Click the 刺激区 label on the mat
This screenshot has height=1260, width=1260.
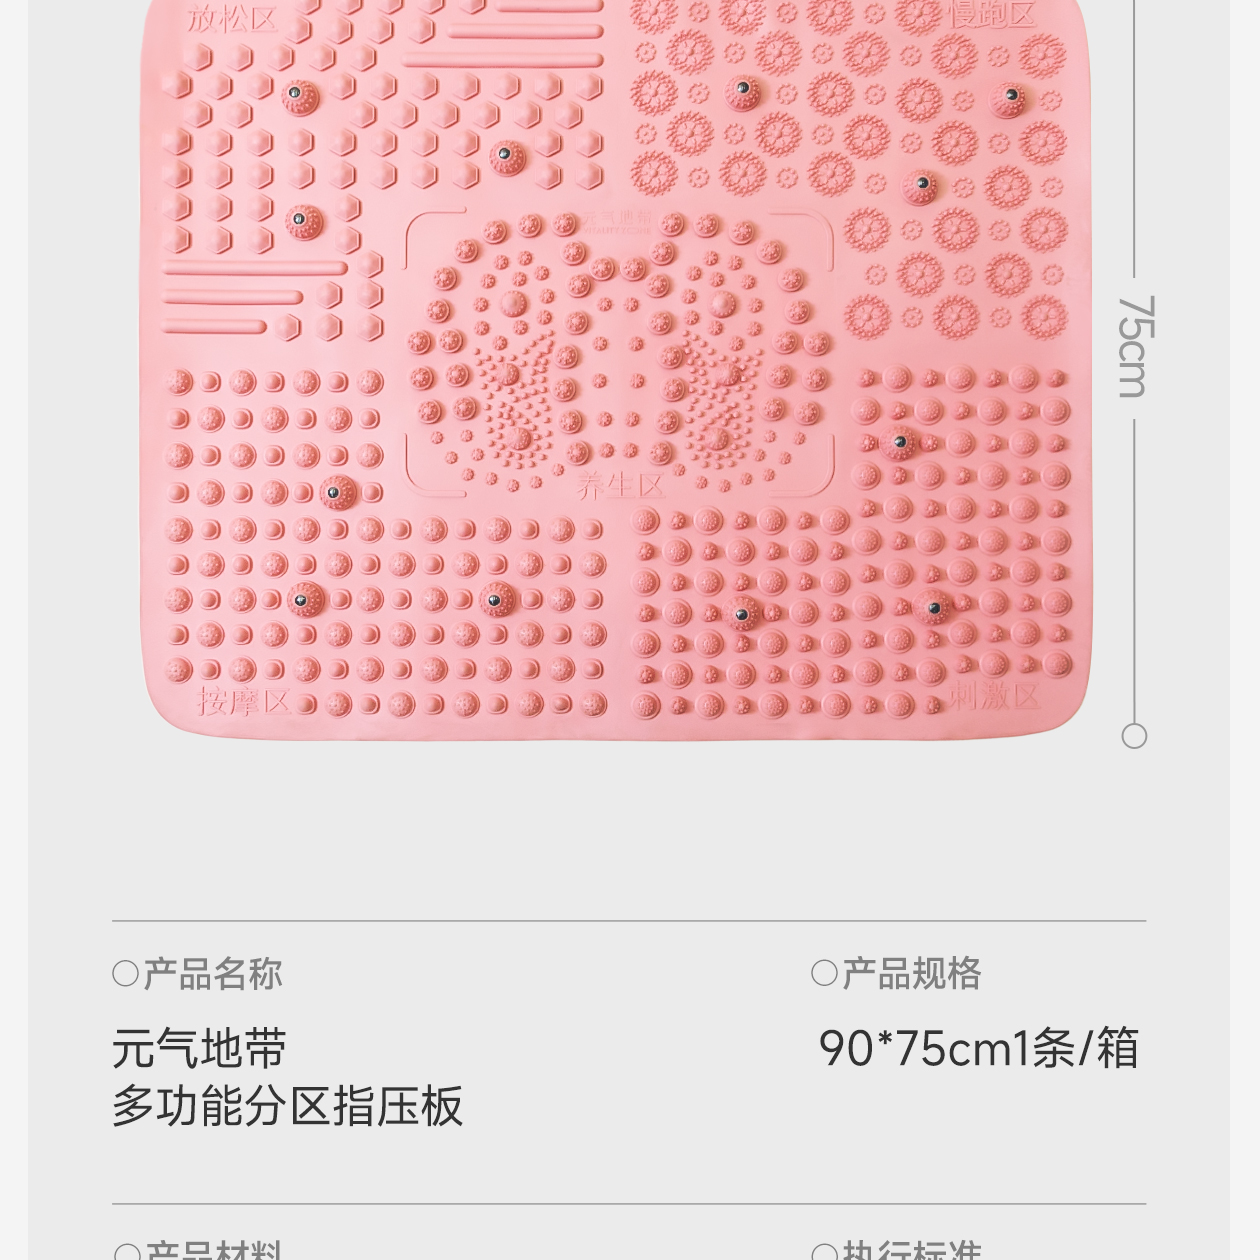click(994, 695)
